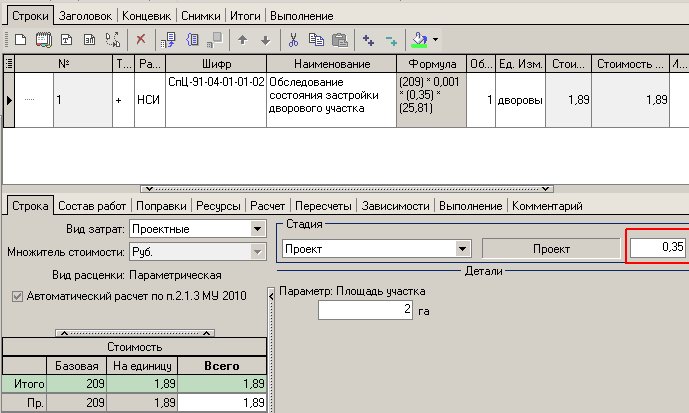Click the Площадь участка input field
Image resolution: width=689 pixels, height=413 pixels.
pos(365,310)
